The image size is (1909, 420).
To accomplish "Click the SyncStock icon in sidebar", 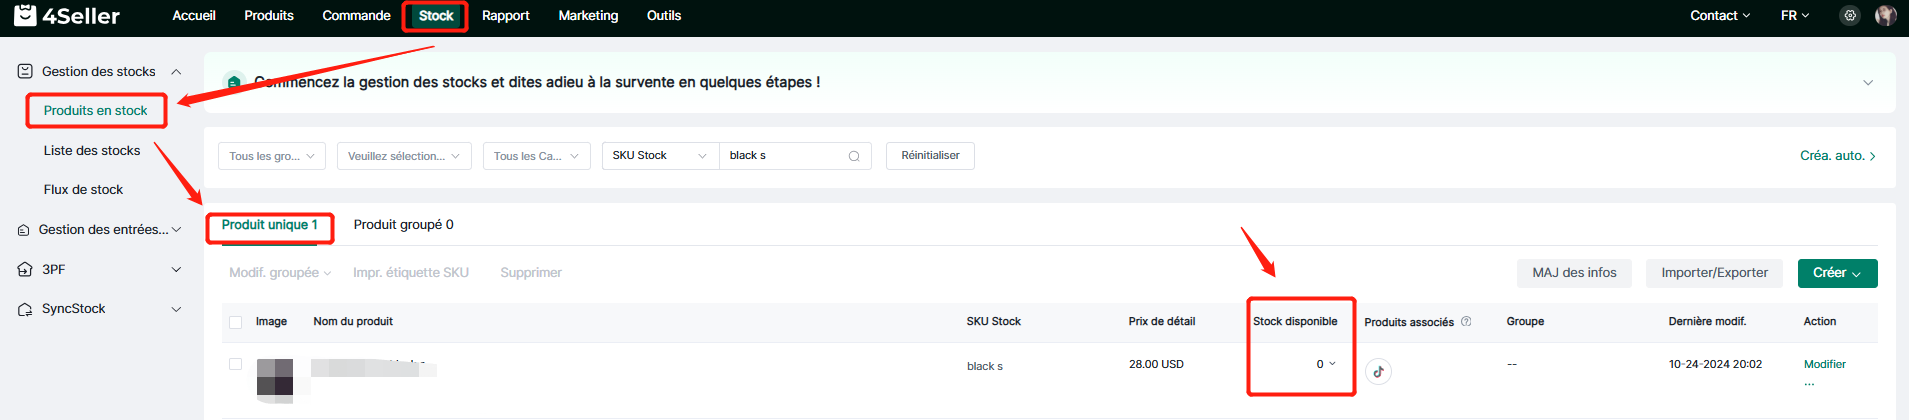I will tap(25, 309).
